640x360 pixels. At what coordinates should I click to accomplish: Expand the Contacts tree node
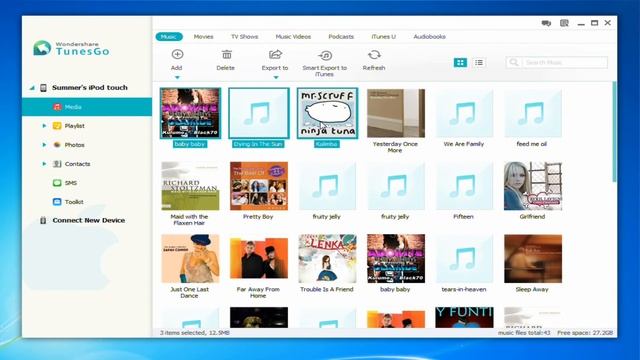pos(44,164)
